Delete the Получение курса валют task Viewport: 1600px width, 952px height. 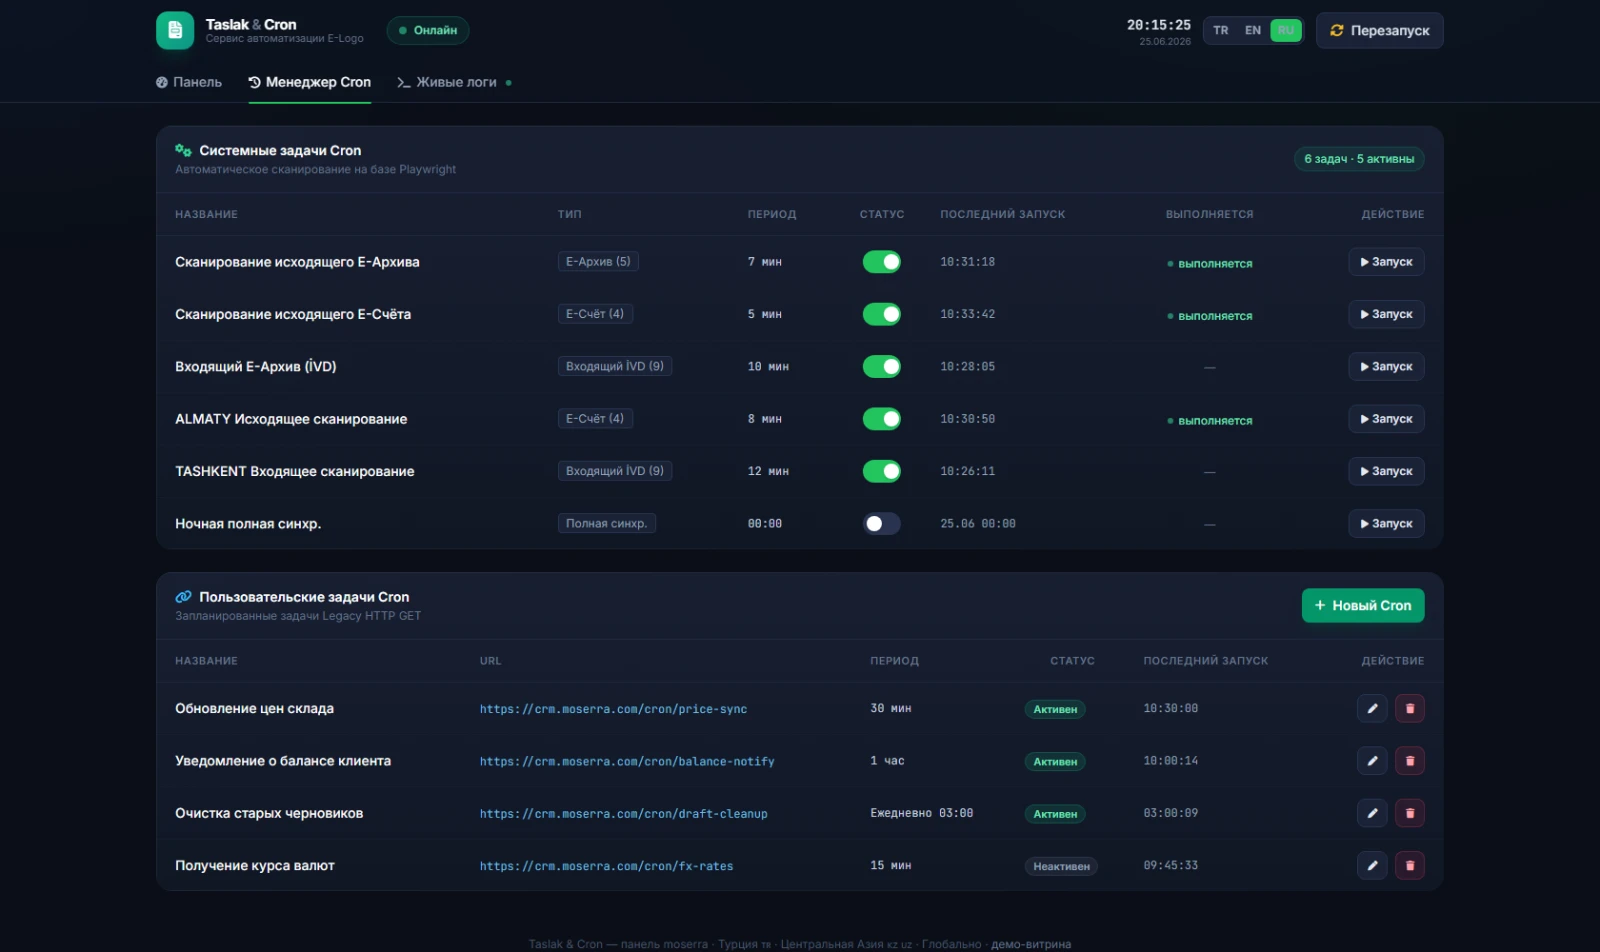pyautogui.click(x=1410, y=865)
